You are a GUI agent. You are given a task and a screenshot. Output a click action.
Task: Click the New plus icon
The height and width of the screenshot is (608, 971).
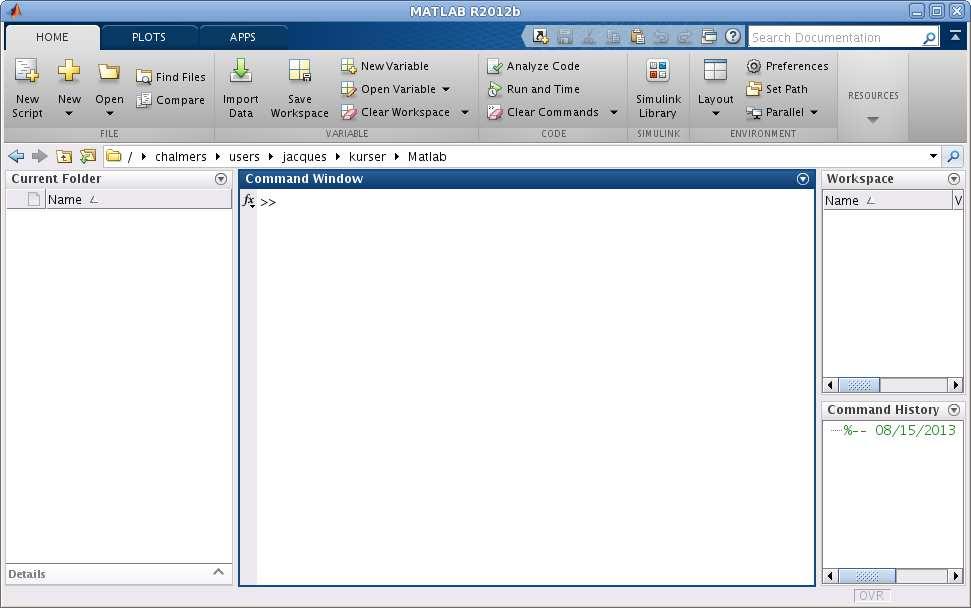coord(69,71)
